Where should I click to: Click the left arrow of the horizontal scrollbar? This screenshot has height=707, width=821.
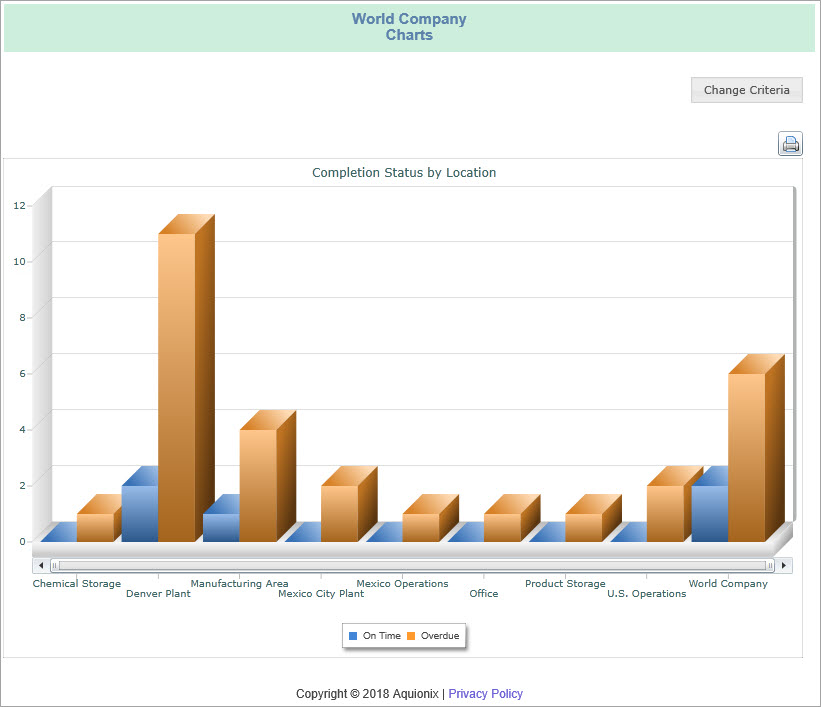click(x=40, y=565)
